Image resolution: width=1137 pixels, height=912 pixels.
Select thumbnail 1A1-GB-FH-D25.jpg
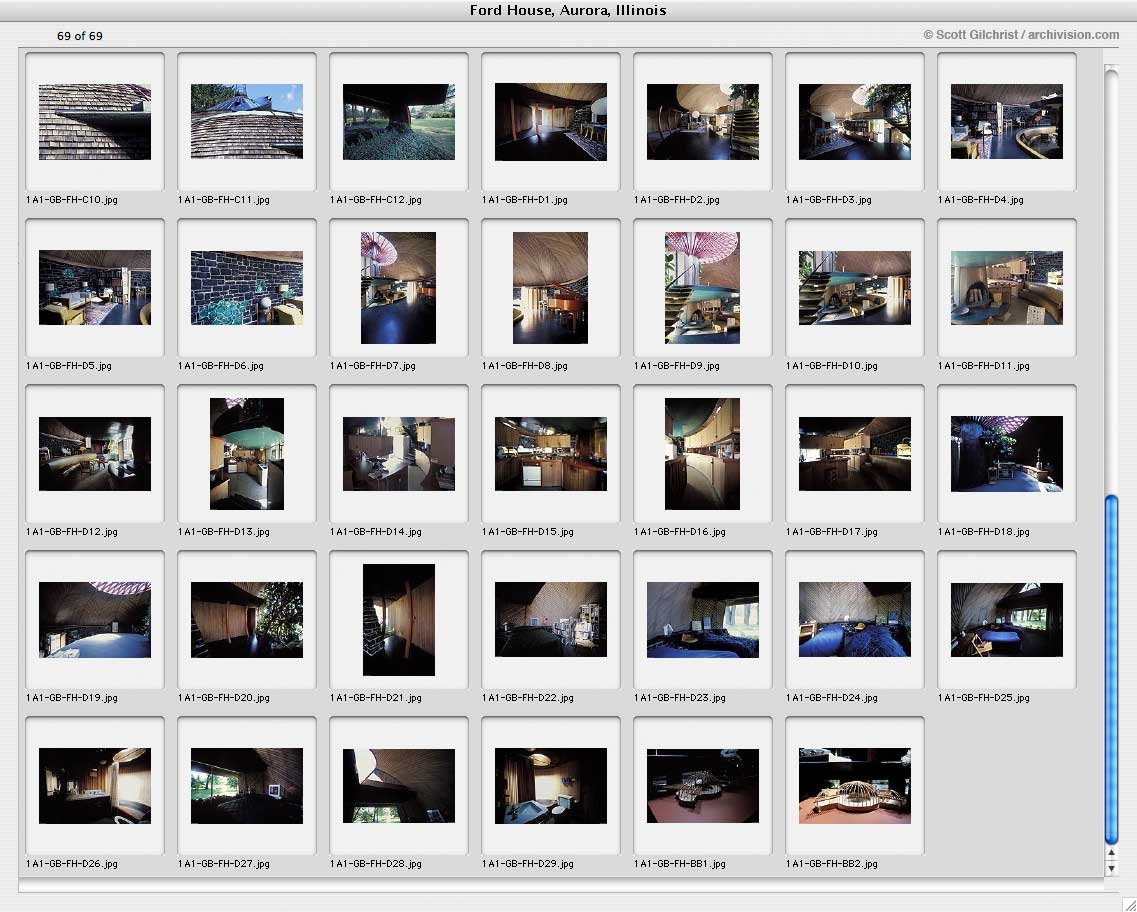pos(1006,620)
